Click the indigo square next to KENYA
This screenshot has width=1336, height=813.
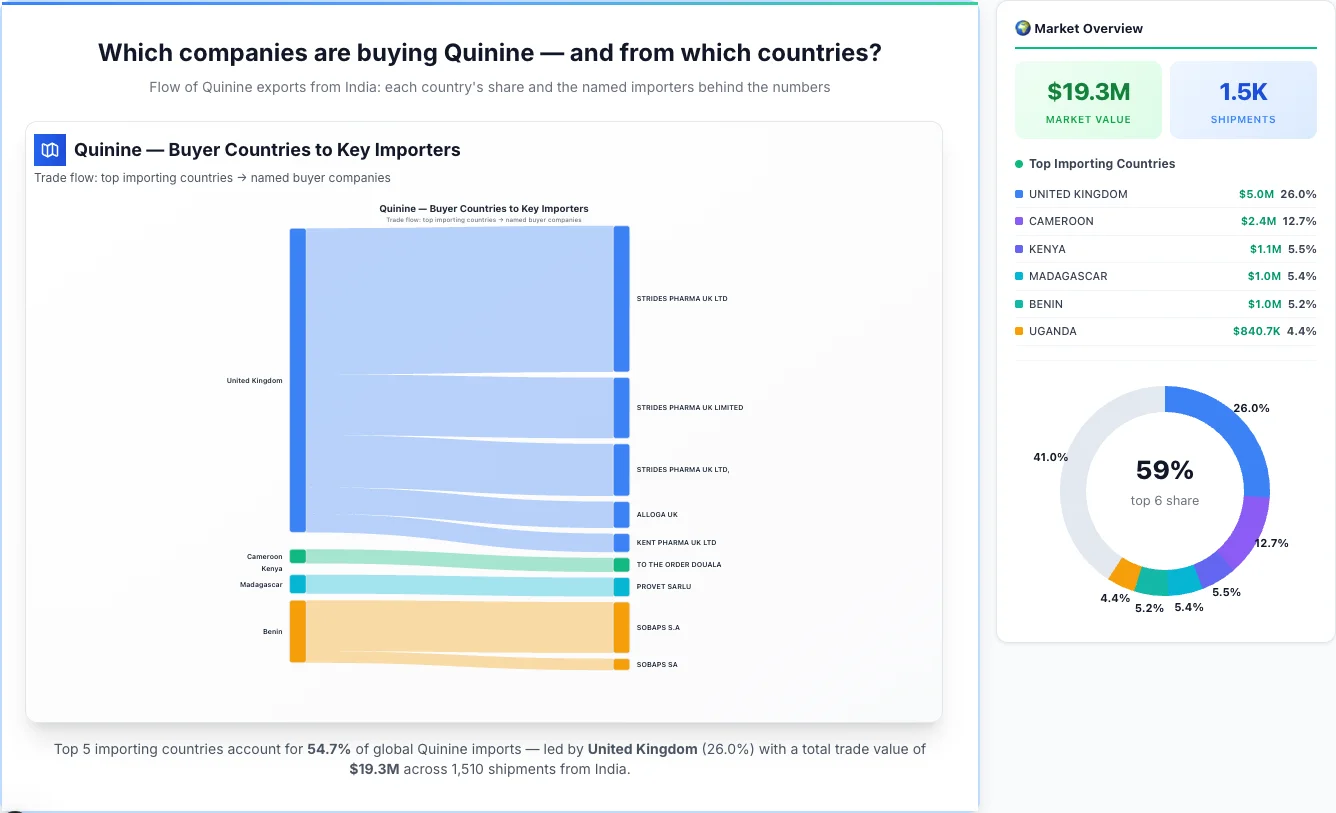(1019, 249)
